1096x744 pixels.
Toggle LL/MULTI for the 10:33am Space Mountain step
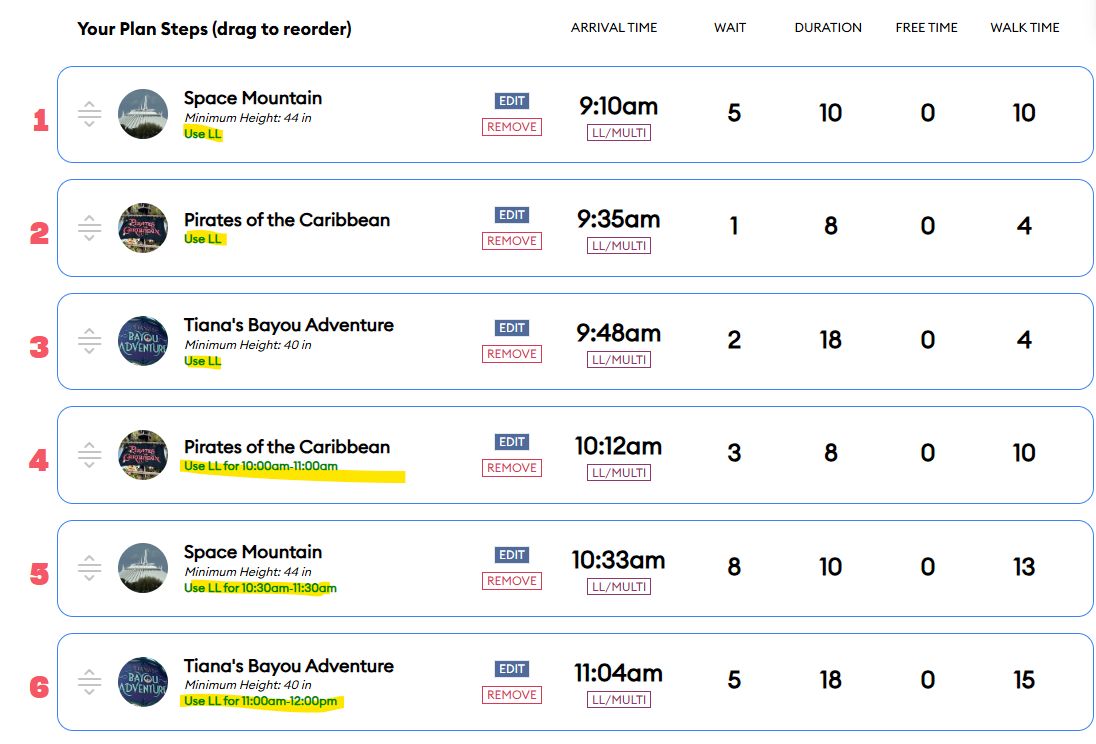618,587
